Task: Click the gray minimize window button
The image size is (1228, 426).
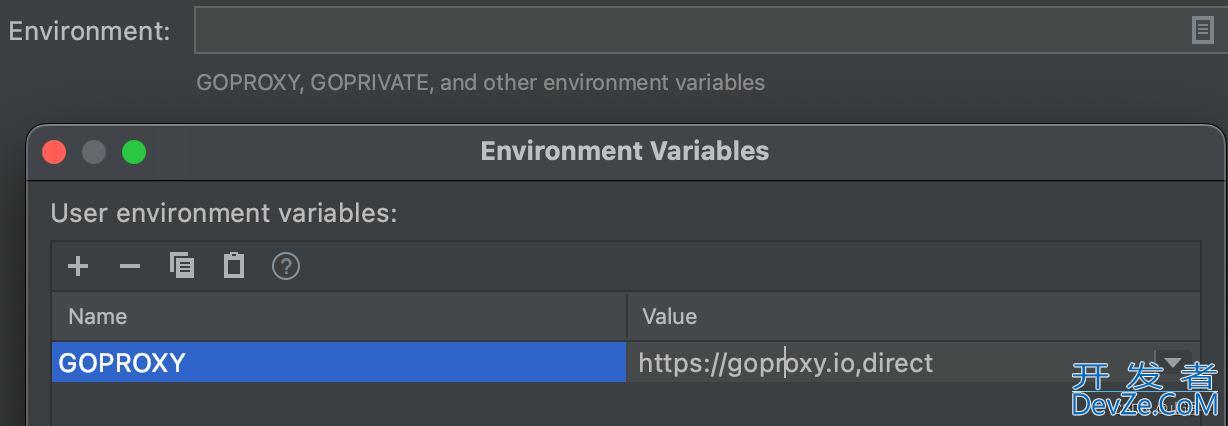Action: pos(94,152)
